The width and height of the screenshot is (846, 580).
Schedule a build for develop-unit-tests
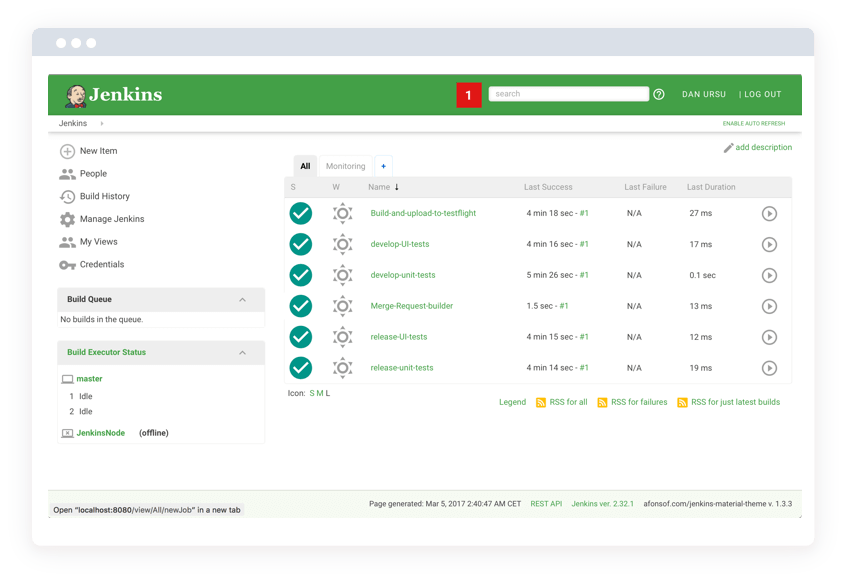769,275
